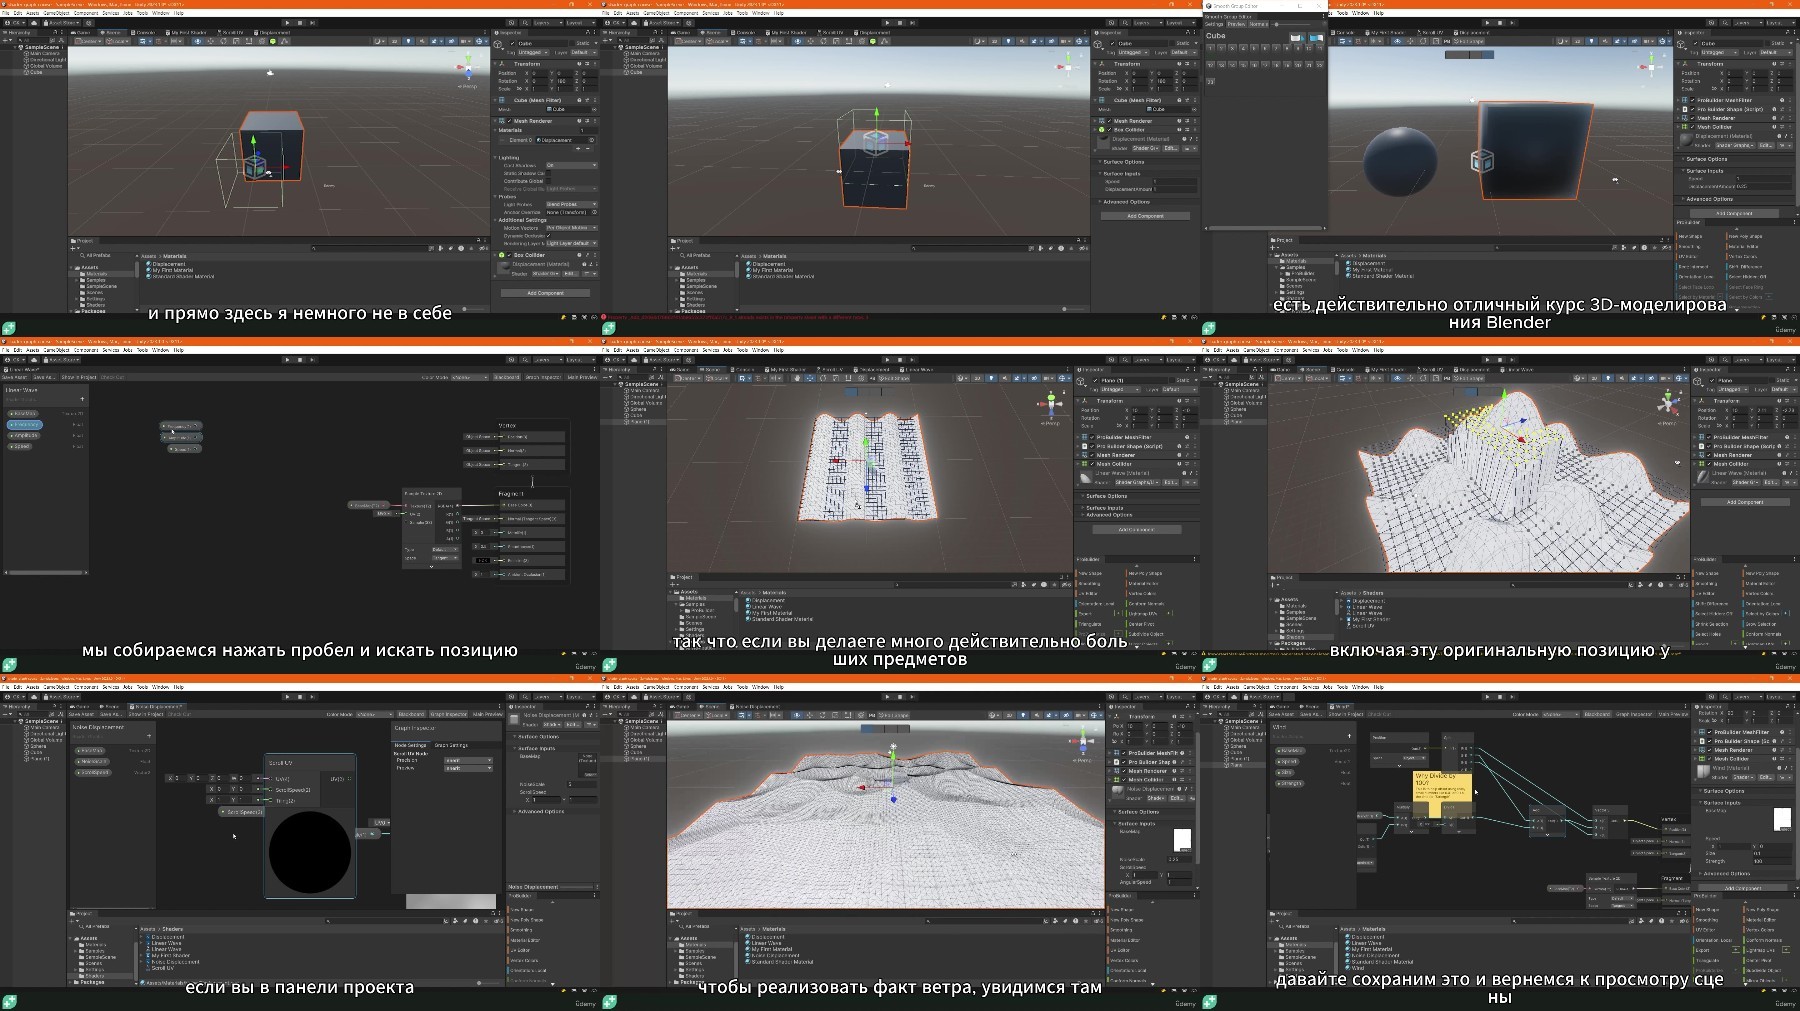The height and width of the screenshot is (1011, 1800).
Task: Click the Element 0 material picker in the 'не в себе' frame
Action: pos(594,140)
